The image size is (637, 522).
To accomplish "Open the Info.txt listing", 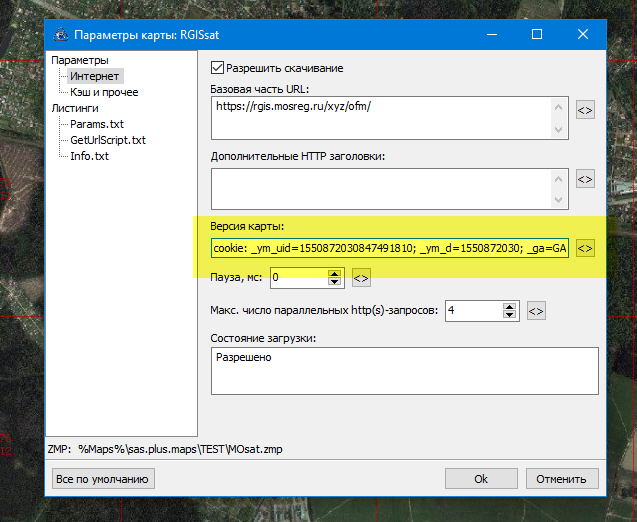I will point(89,156).
